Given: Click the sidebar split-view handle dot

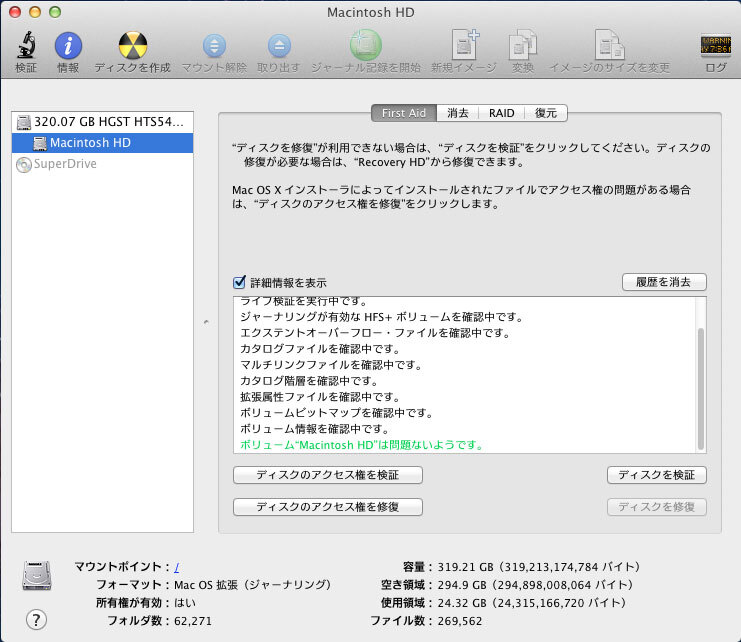Looking at the screenshot, I should [x=206, y=322].
